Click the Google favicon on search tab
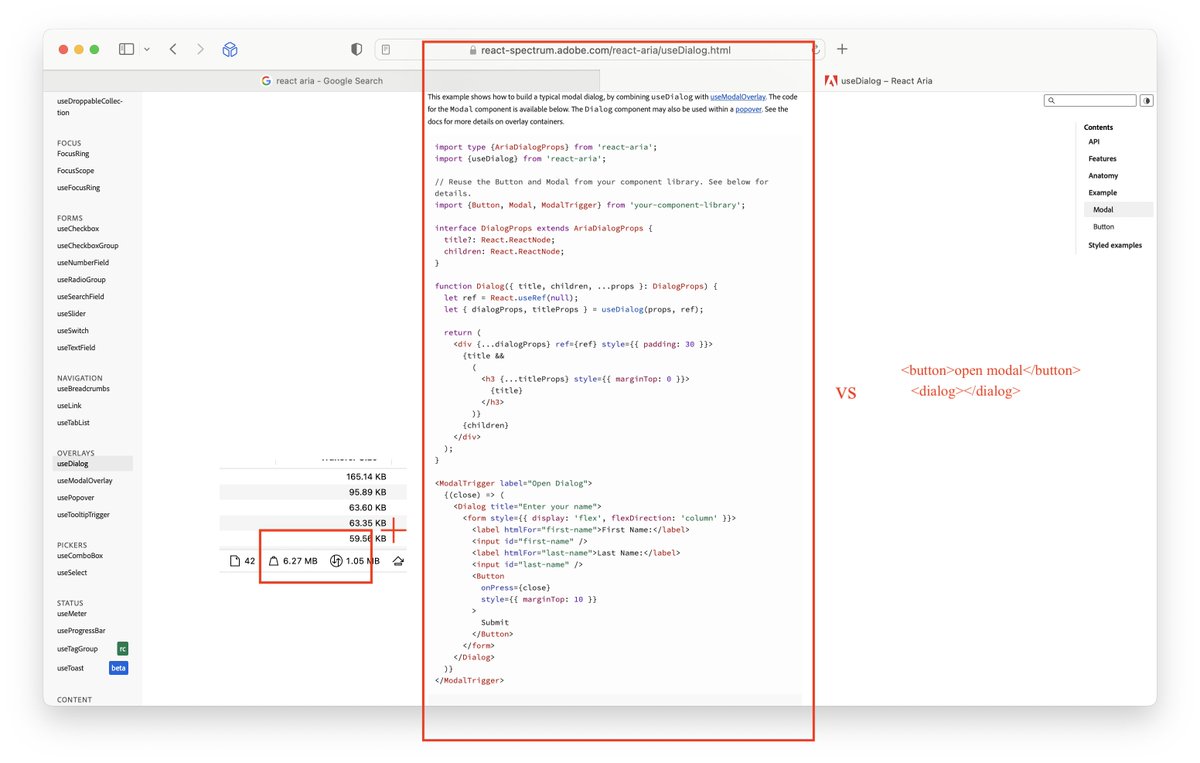 coord(267,81)
